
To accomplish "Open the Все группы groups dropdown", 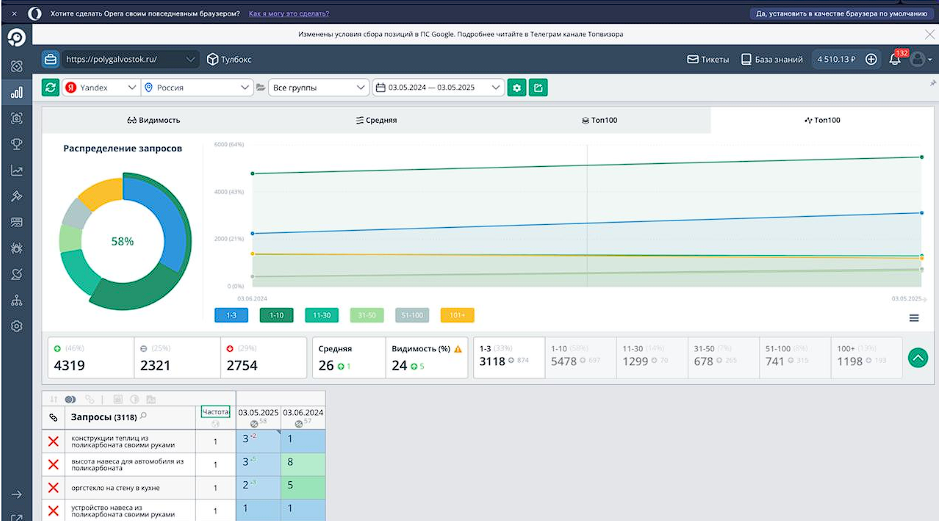I will (x=319, y=88).
